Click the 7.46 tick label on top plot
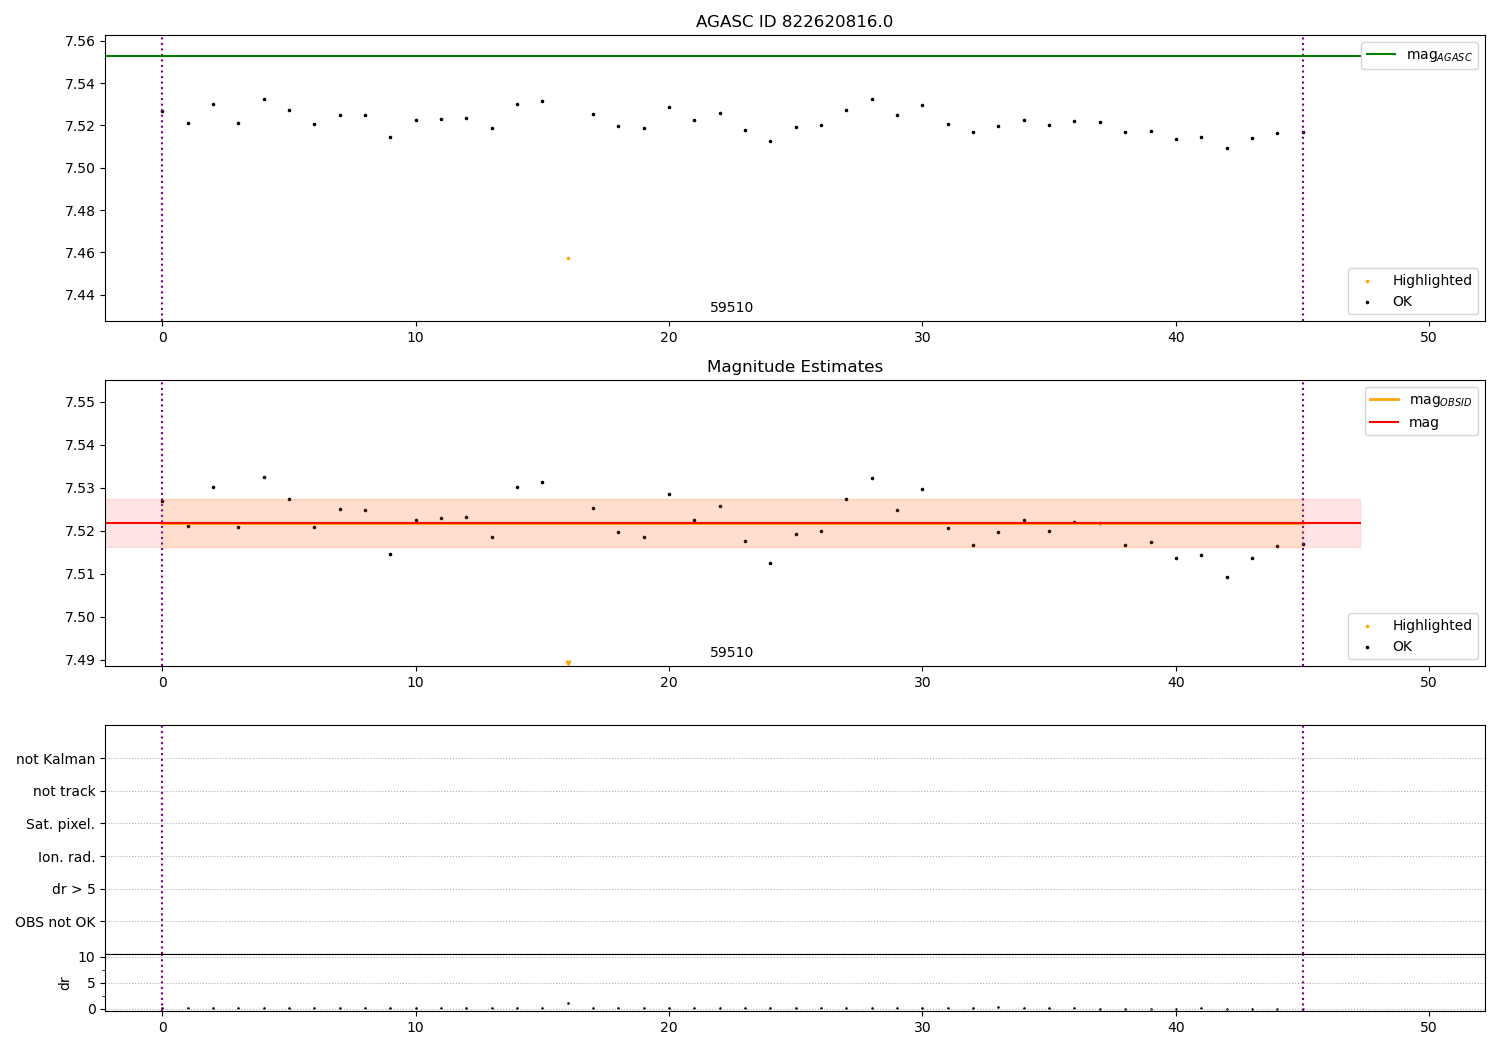Image resolution: width=1500 pixels, height=1050 pixels. pos(79,253)
